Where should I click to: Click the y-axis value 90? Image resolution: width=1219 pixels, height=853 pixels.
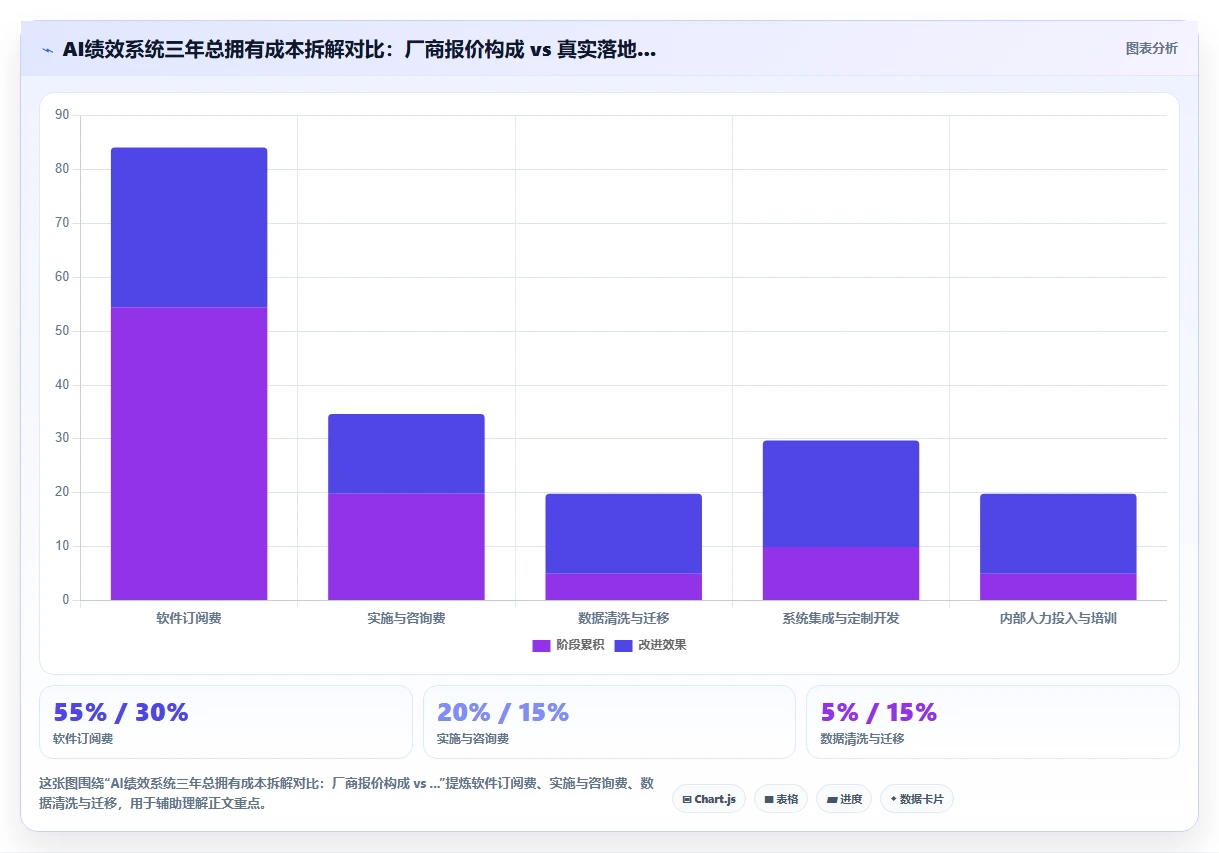(62, 115)
